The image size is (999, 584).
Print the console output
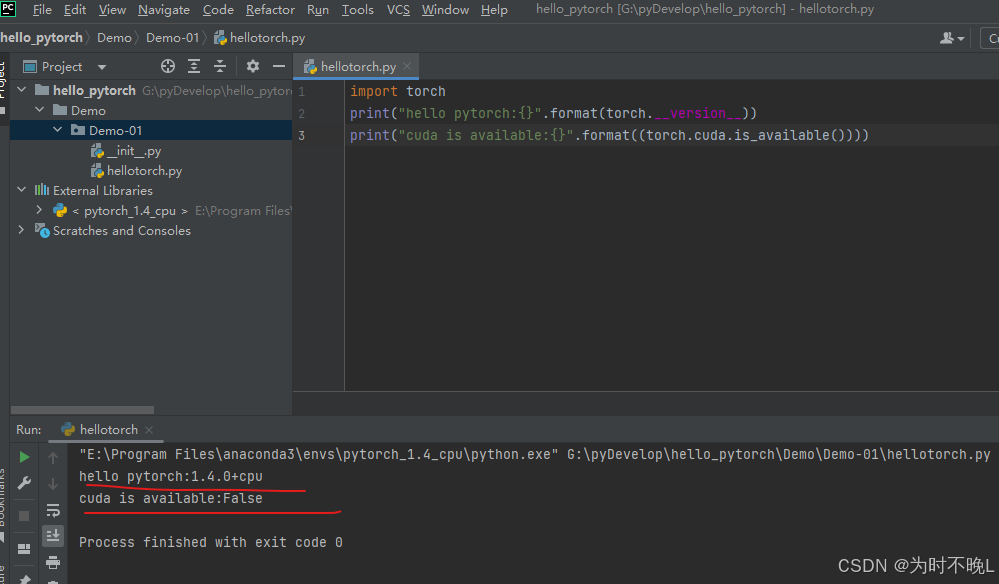[x=52, y=562]
